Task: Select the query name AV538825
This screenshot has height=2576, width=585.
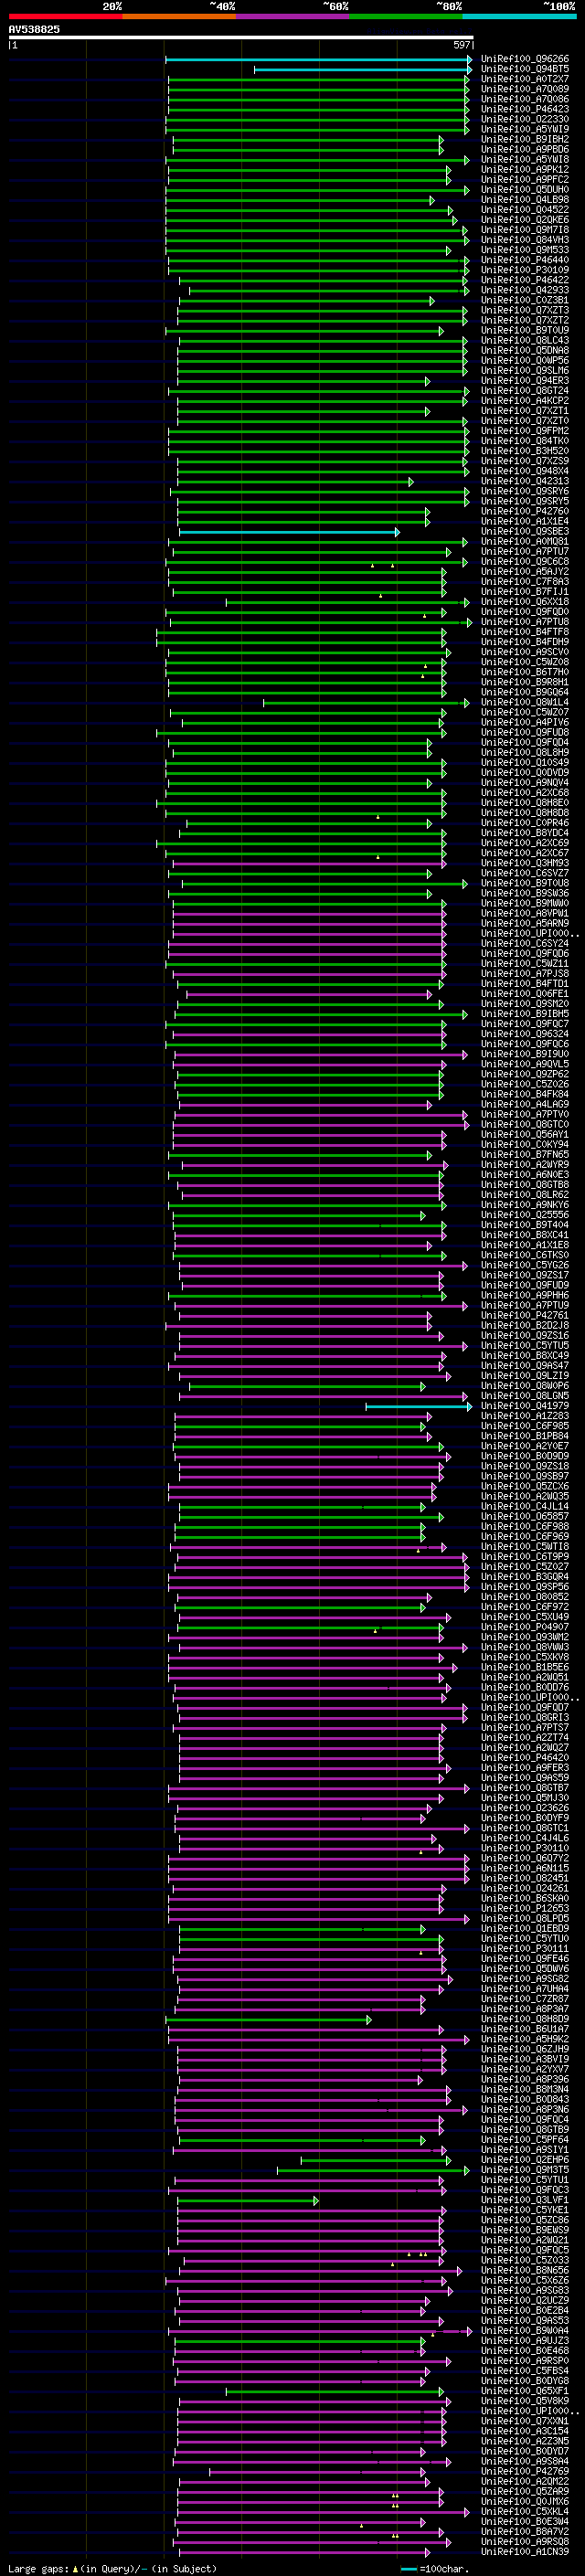Action: [34, 29]
